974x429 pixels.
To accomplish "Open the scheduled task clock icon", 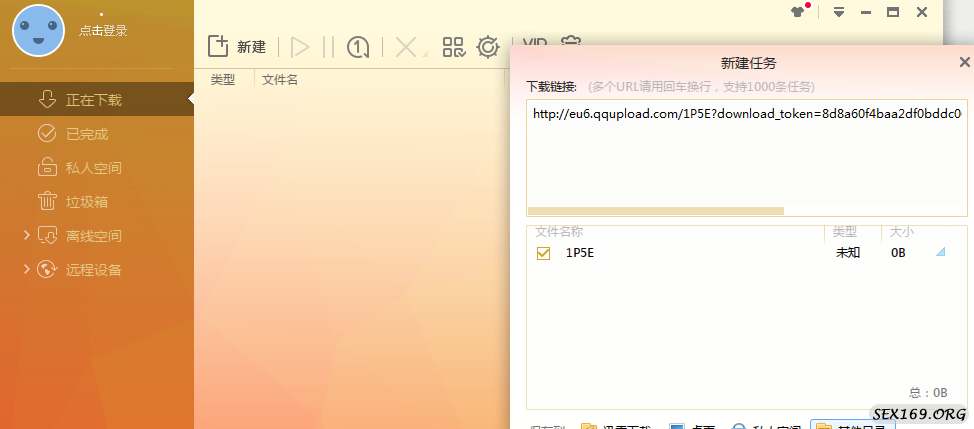I will click(x=358, y=47).
